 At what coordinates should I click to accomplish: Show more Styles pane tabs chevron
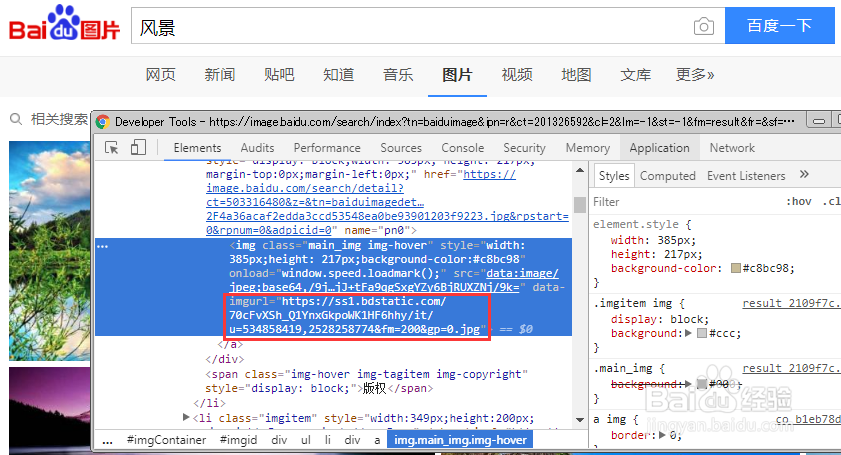[803, 174]
